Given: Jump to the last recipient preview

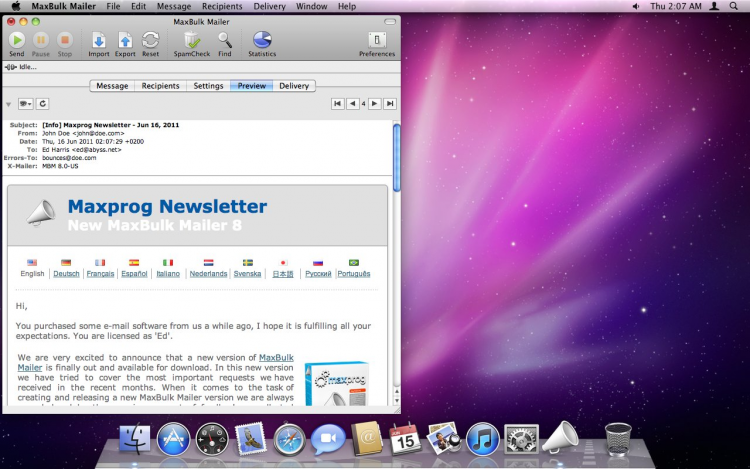Looking at the screenshot, I should pyautogui.click(x=390, y=104).
